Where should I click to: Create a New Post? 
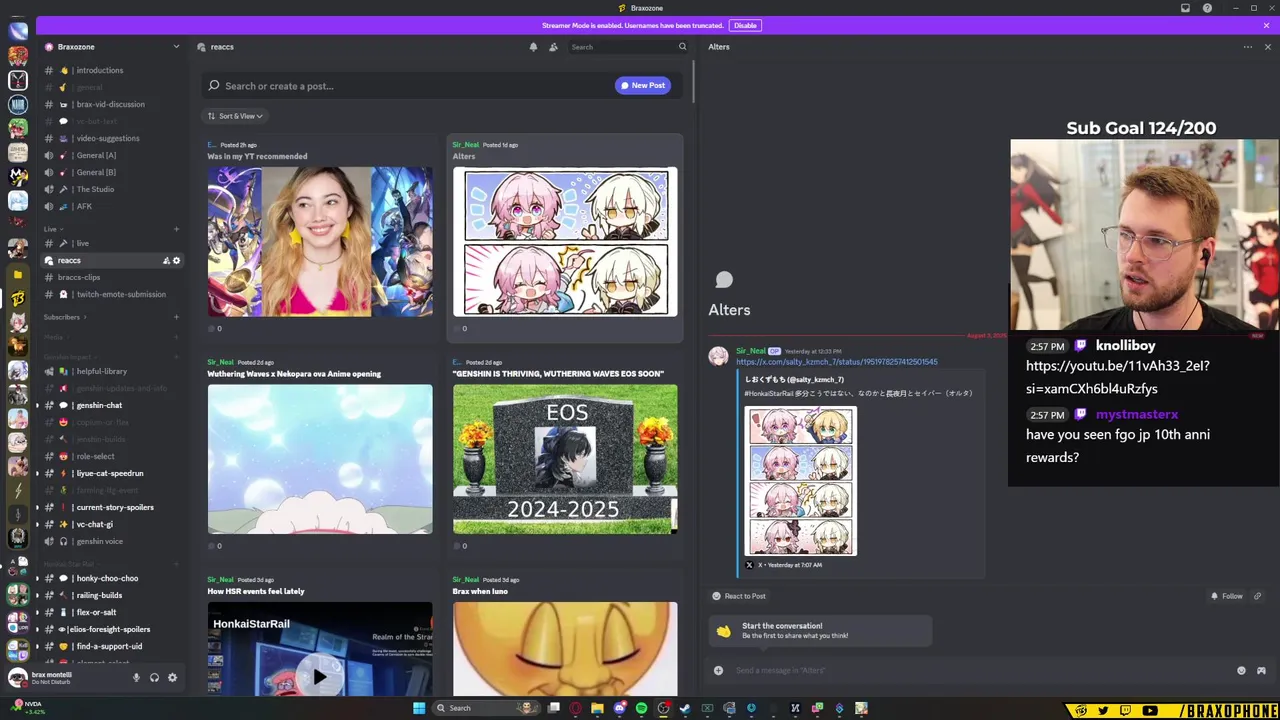(x=642, y=85)
